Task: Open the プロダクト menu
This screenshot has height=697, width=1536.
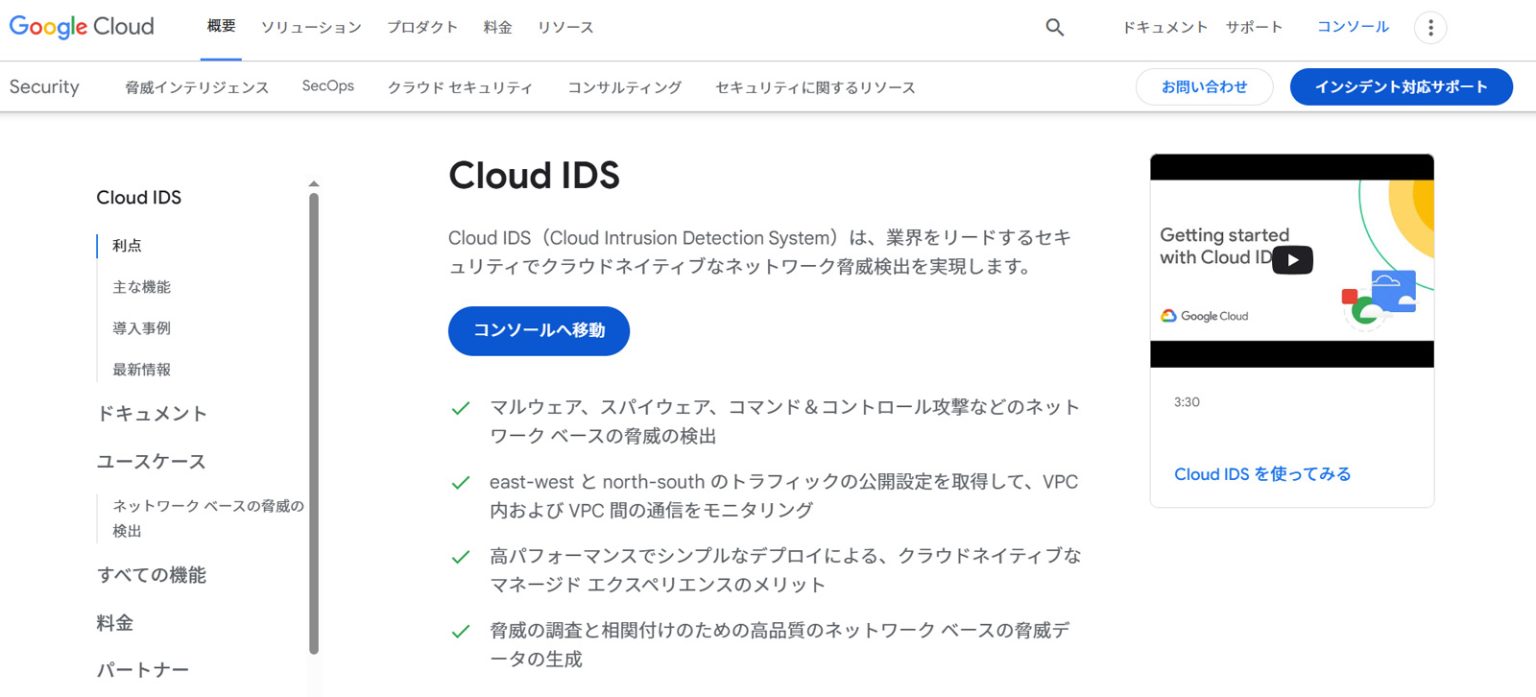Action: click(422, 28)
